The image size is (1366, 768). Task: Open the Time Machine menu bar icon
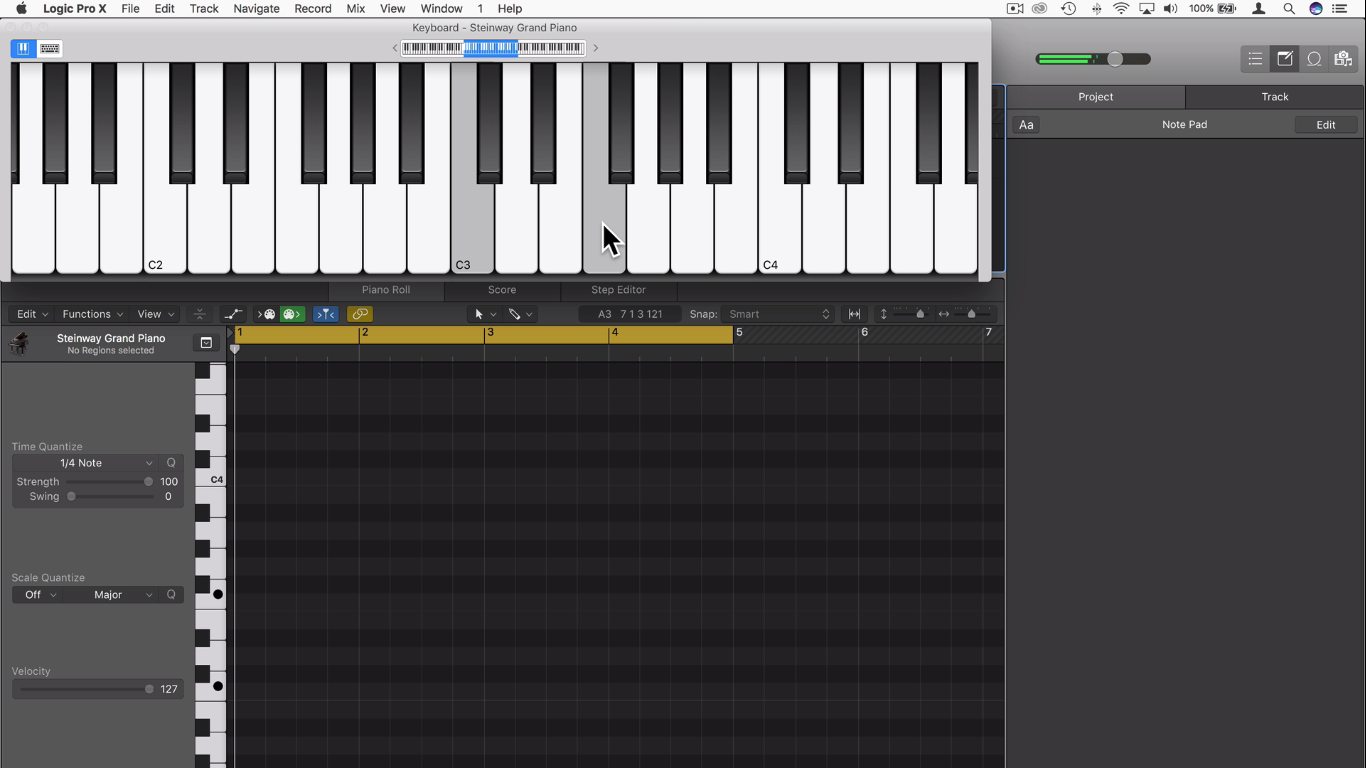click(1068, 9)
